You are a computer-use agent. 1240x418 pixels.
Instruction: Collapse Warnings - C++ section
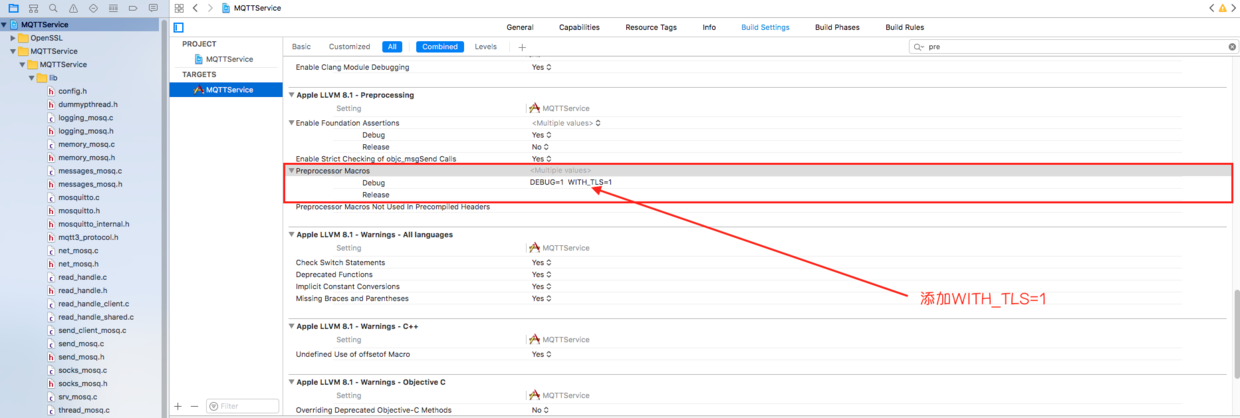tap(291, 326)
